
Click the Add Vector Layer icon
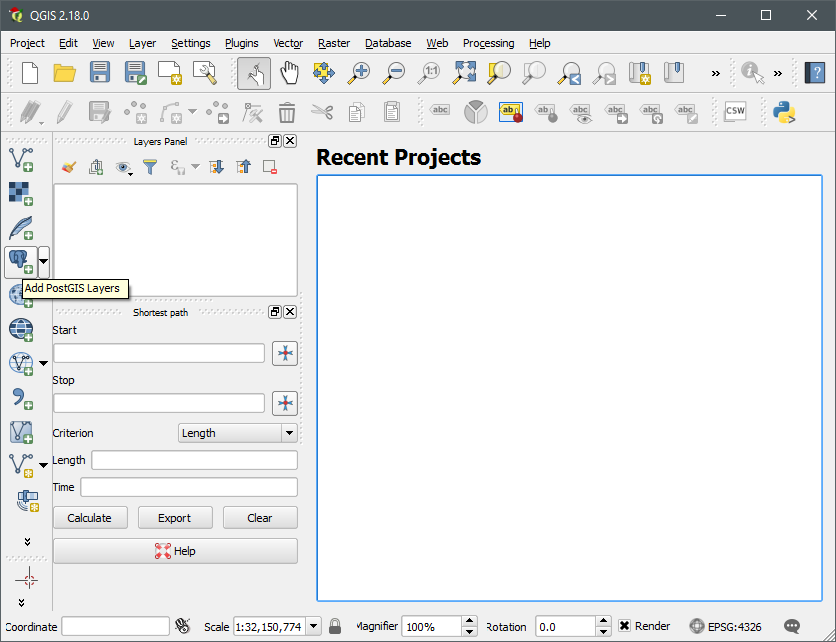(x=21, y=159)
